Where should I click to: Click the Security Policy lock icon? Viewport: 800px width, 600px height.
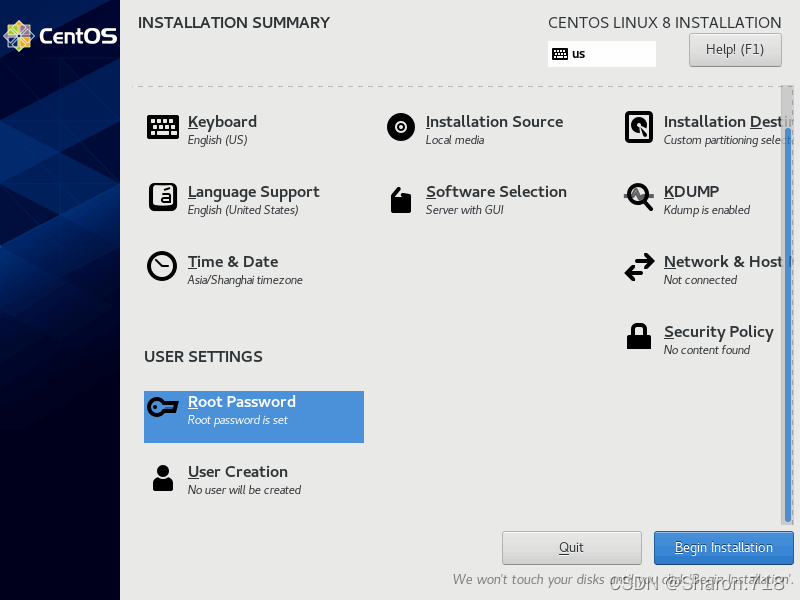coord(639,336)
